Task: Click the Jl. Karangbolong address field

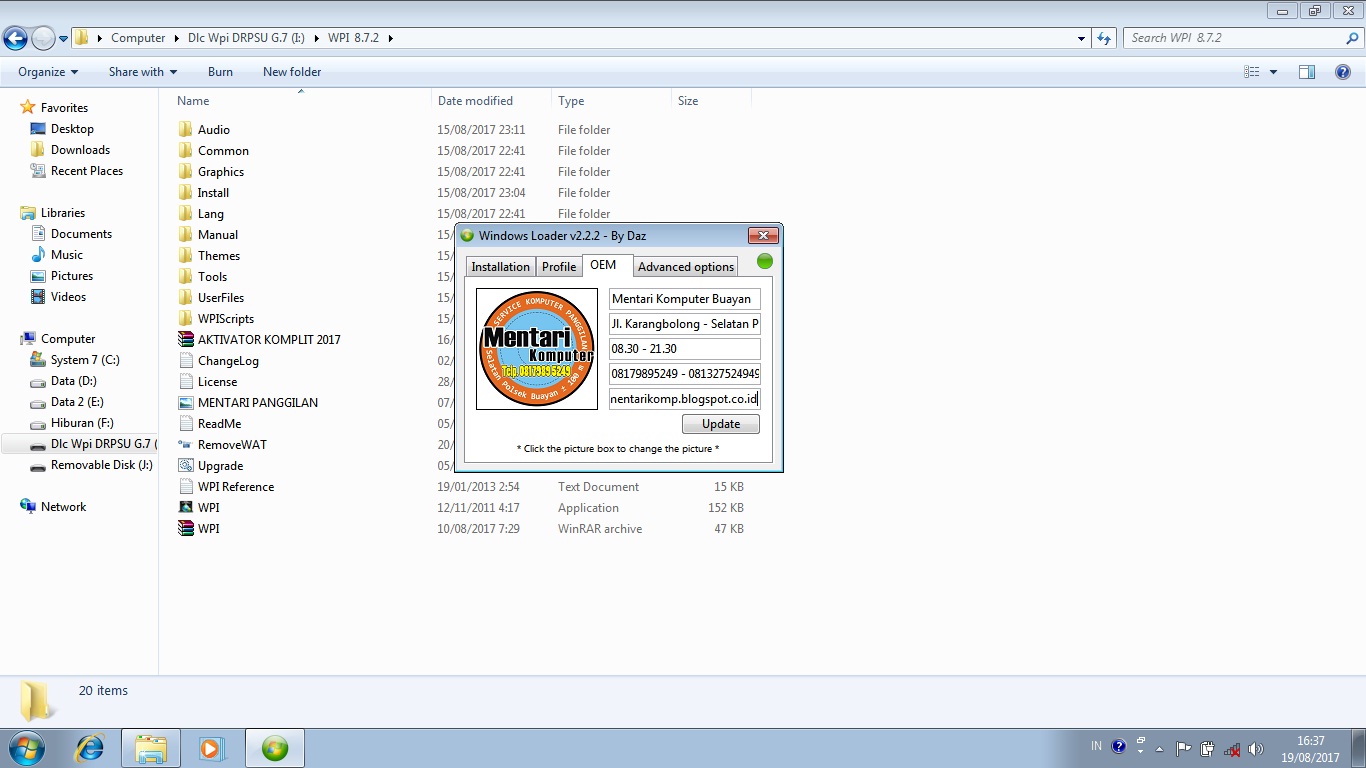Action: [685, 324]
